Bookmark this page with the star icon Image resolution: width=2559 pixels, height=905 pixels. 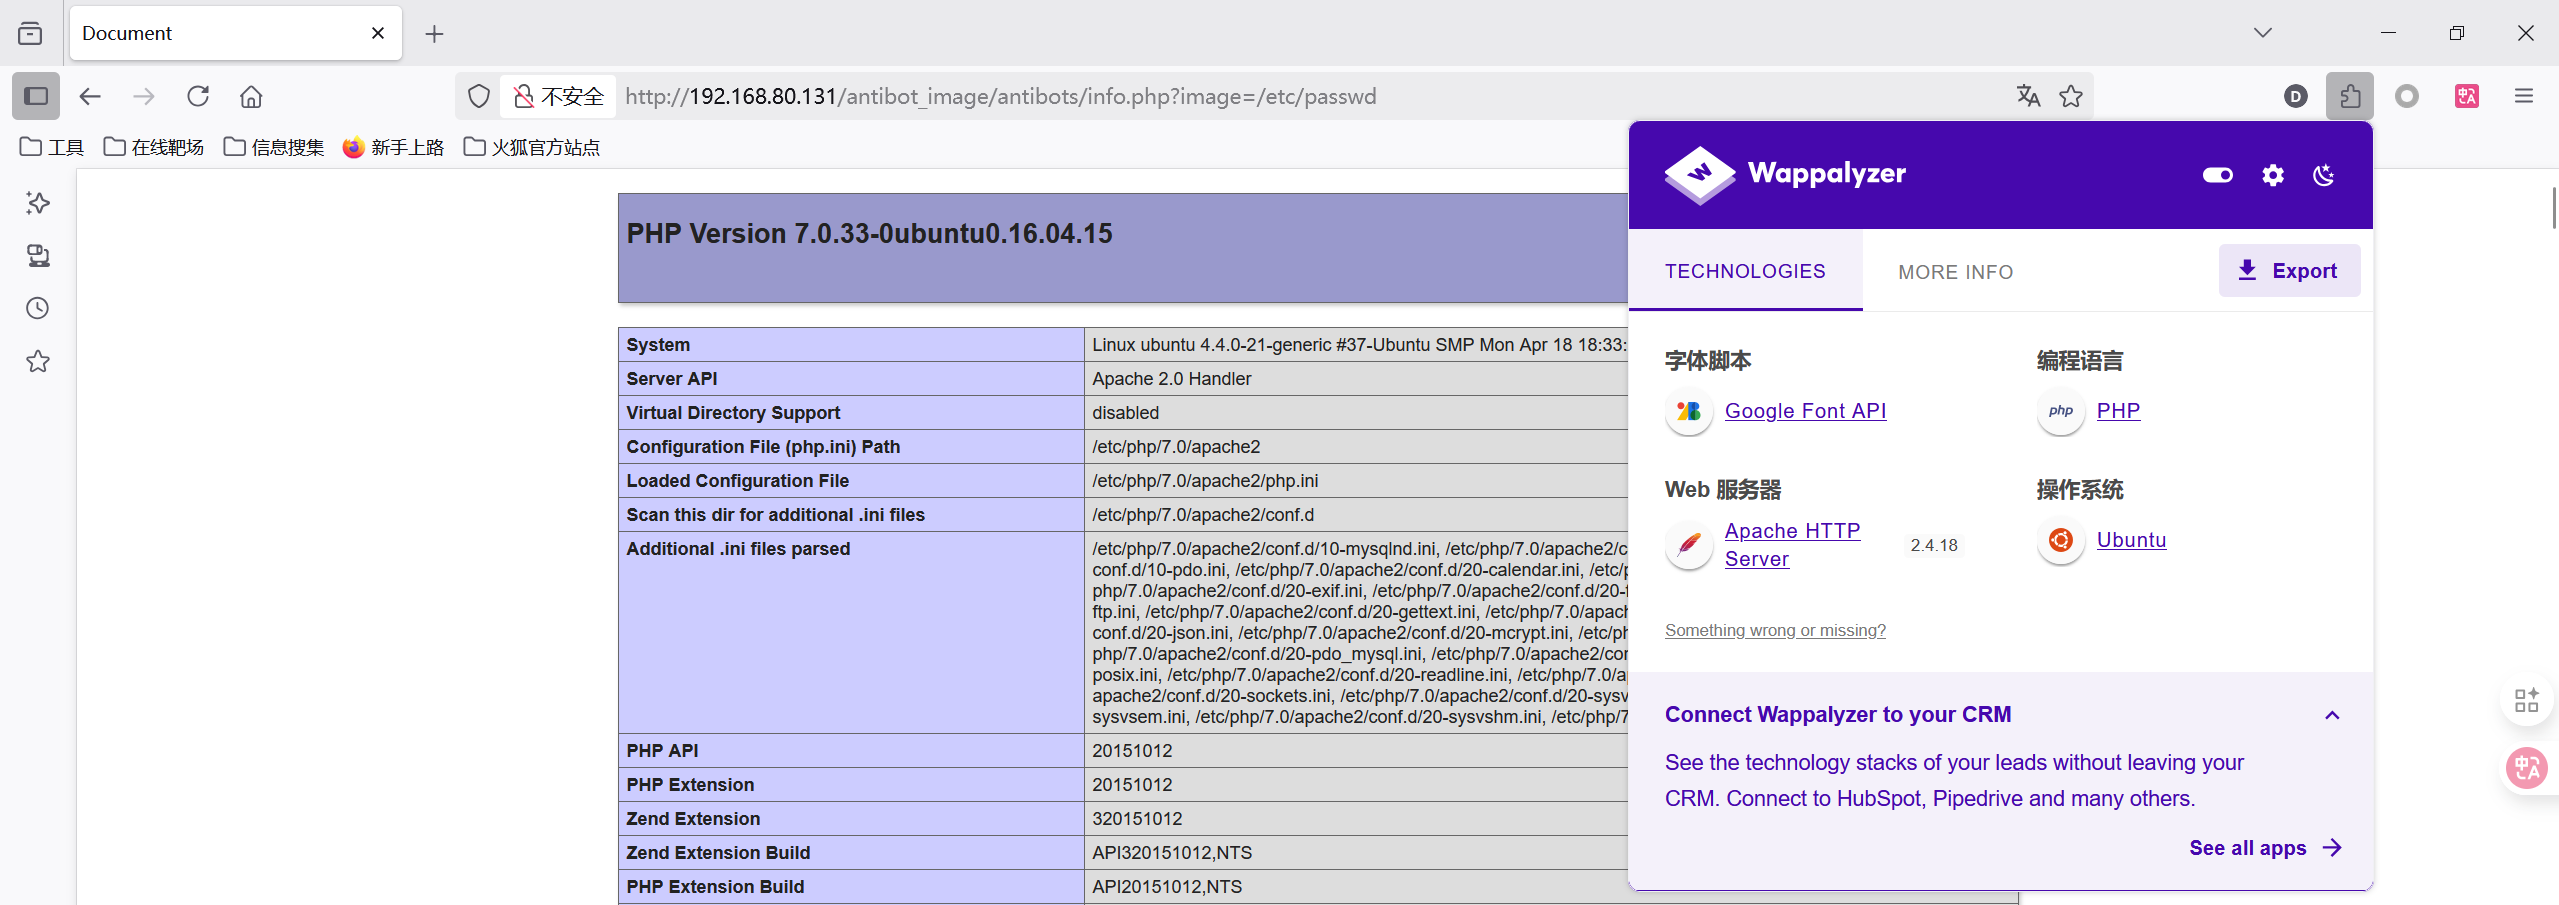pyautogui.click(x=2071, y=96)
